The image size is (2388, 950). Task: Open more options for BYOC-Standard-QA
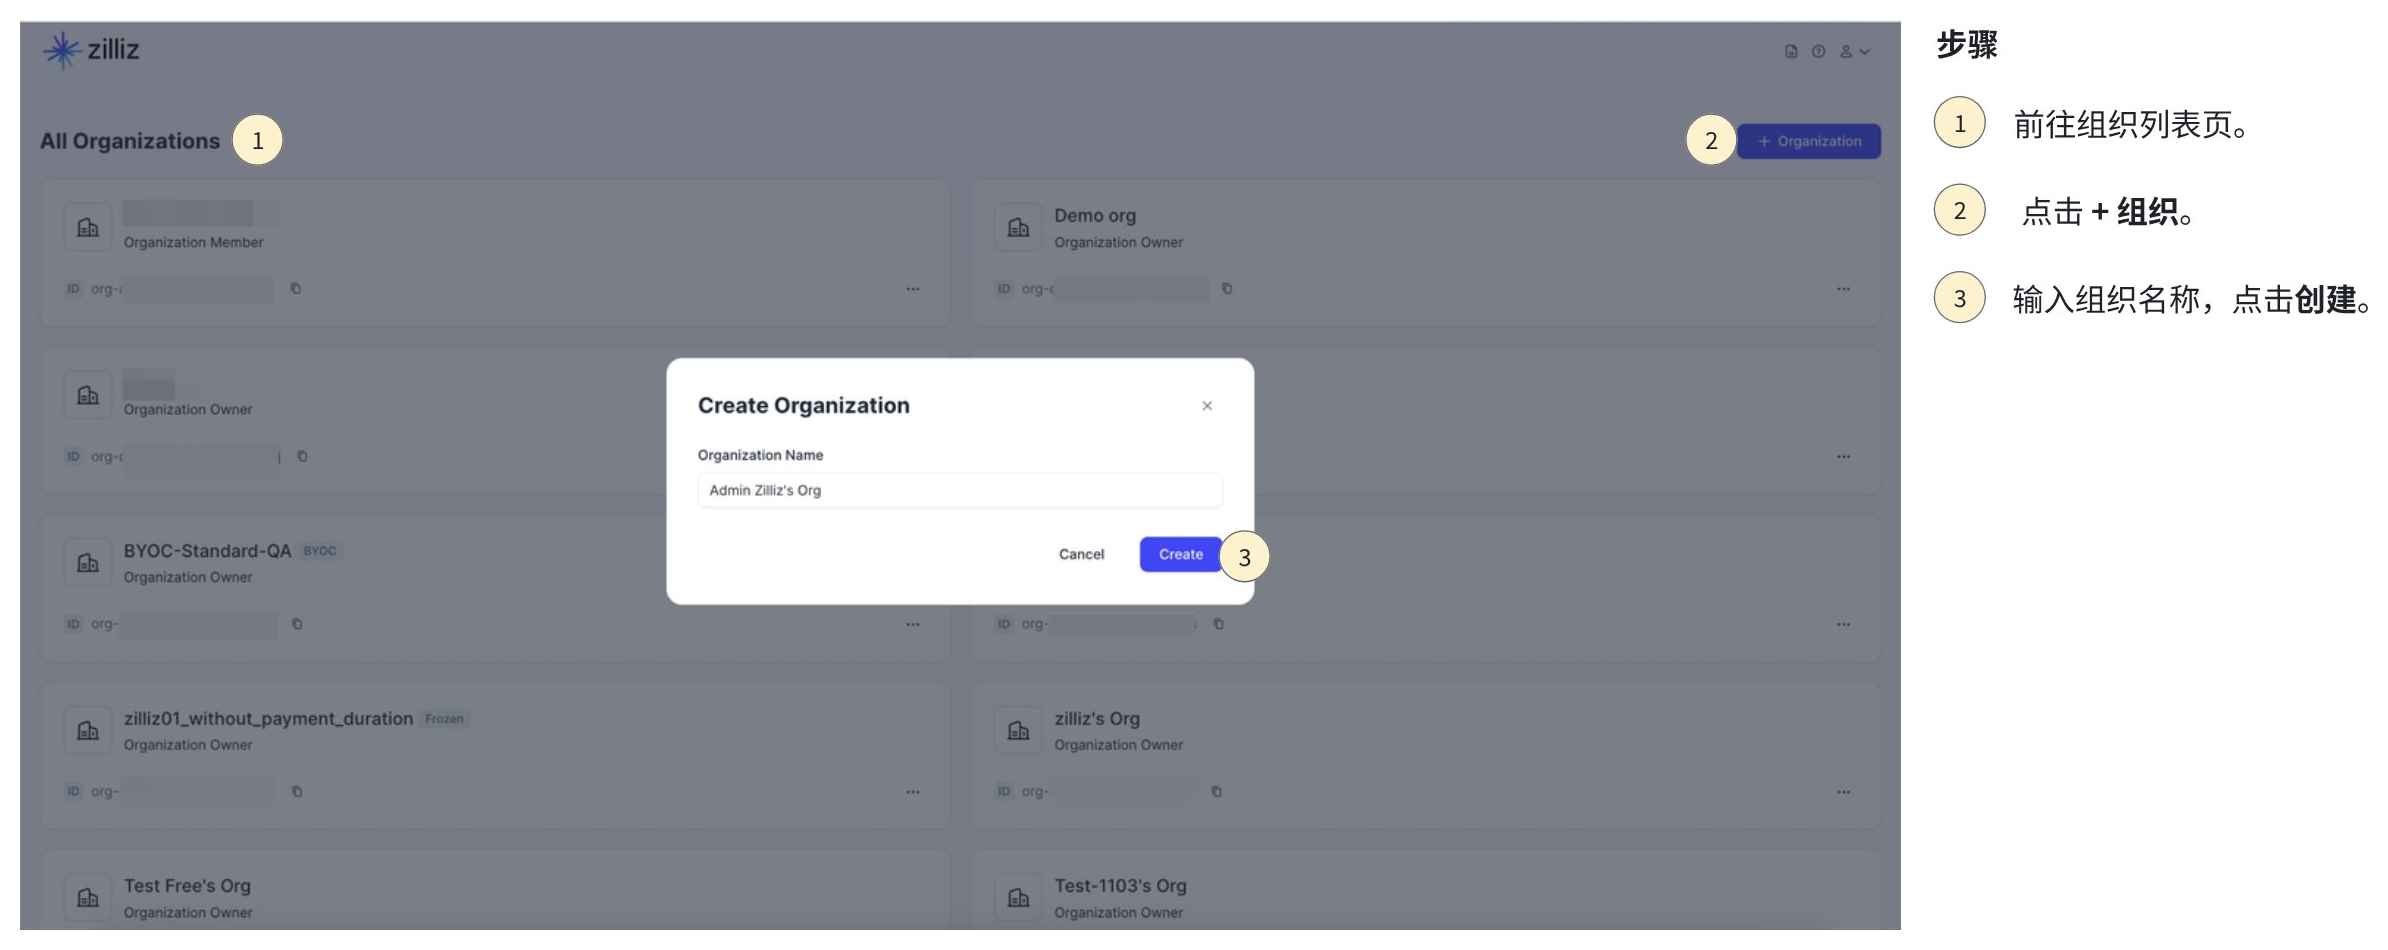[913, 624]
